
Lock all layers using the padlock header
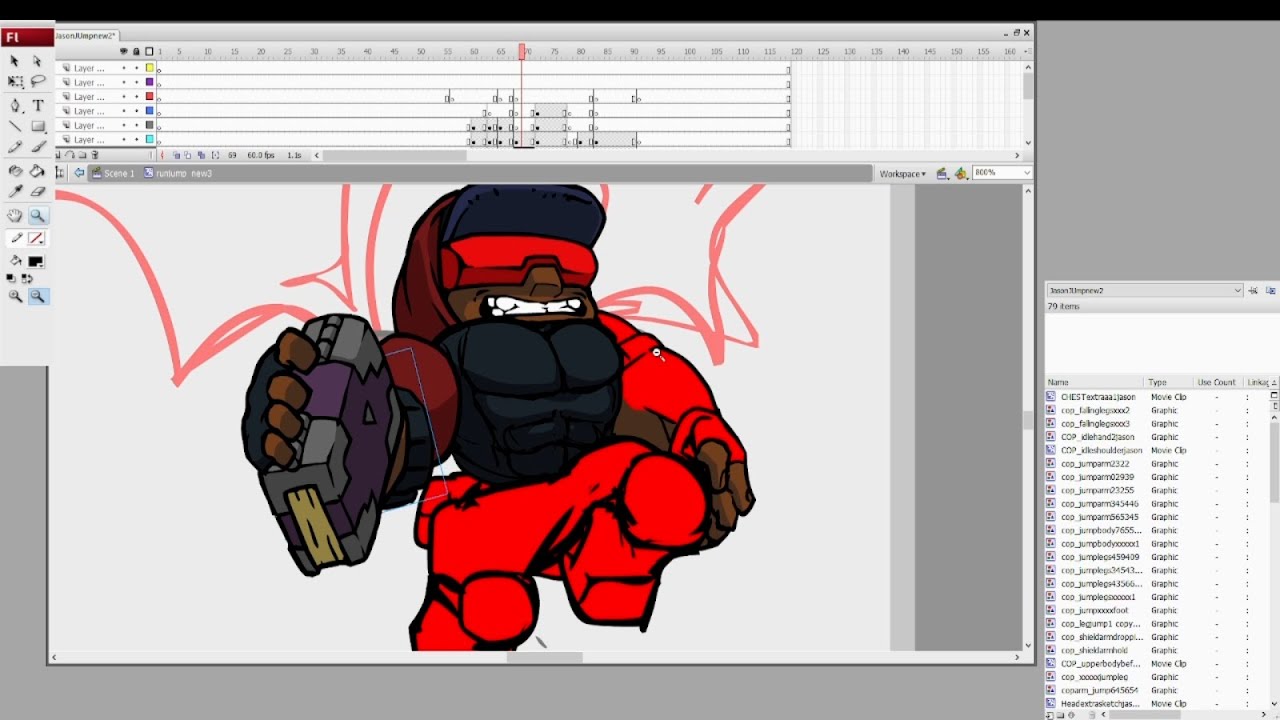[x=136, y=51]
